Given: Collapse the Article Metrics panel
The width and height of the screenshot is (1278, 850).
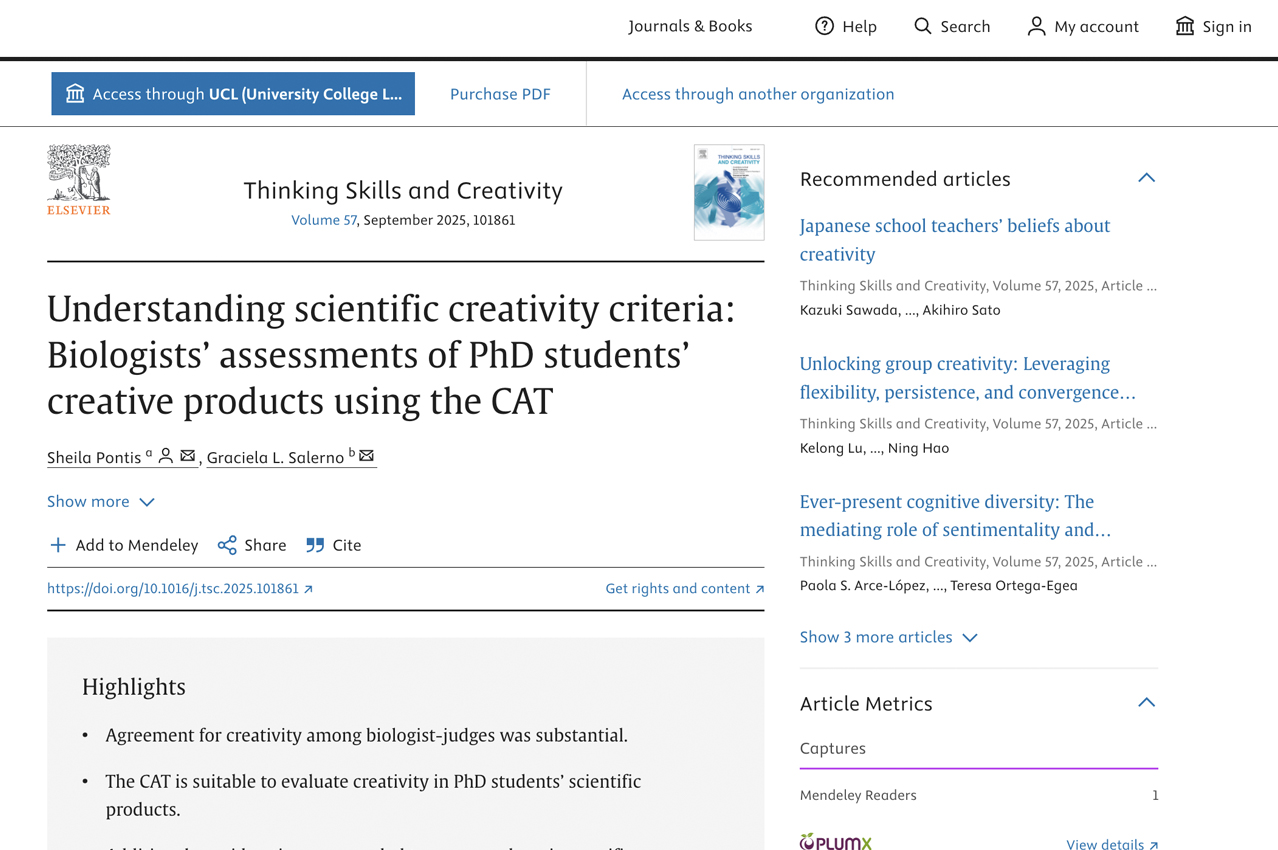Looking at the screenshot, I should click(x=1146, y=703).
